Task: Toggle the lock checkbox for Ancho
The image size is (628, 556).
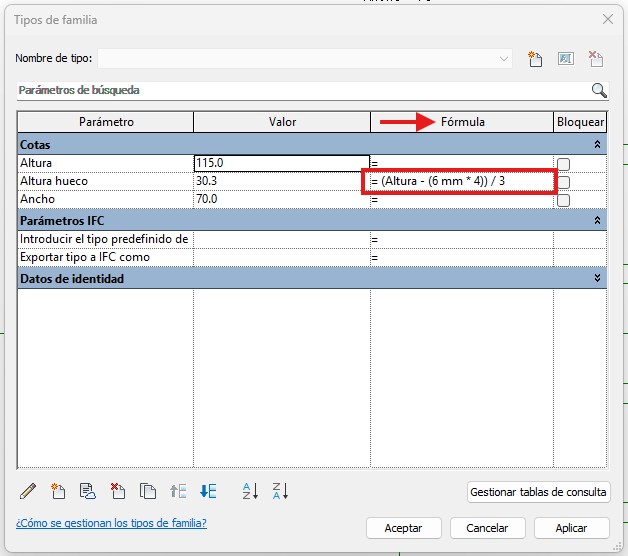Action: coord(564,200)
